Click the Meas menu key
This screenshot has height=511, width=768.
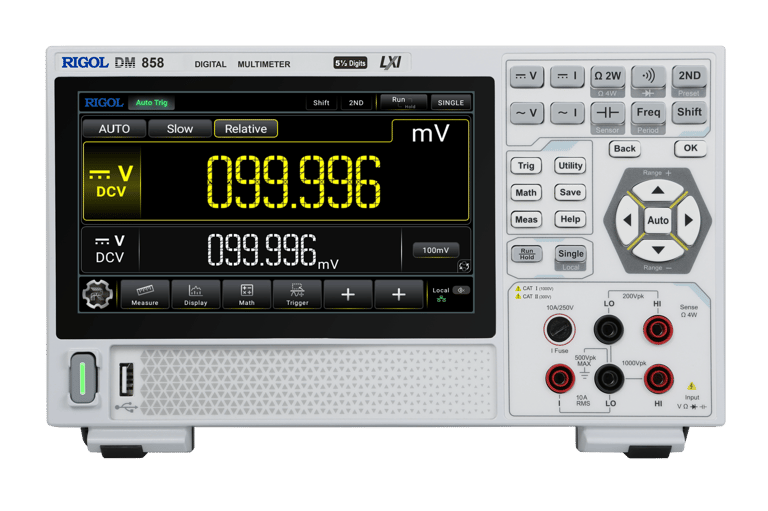pos(526,219)
